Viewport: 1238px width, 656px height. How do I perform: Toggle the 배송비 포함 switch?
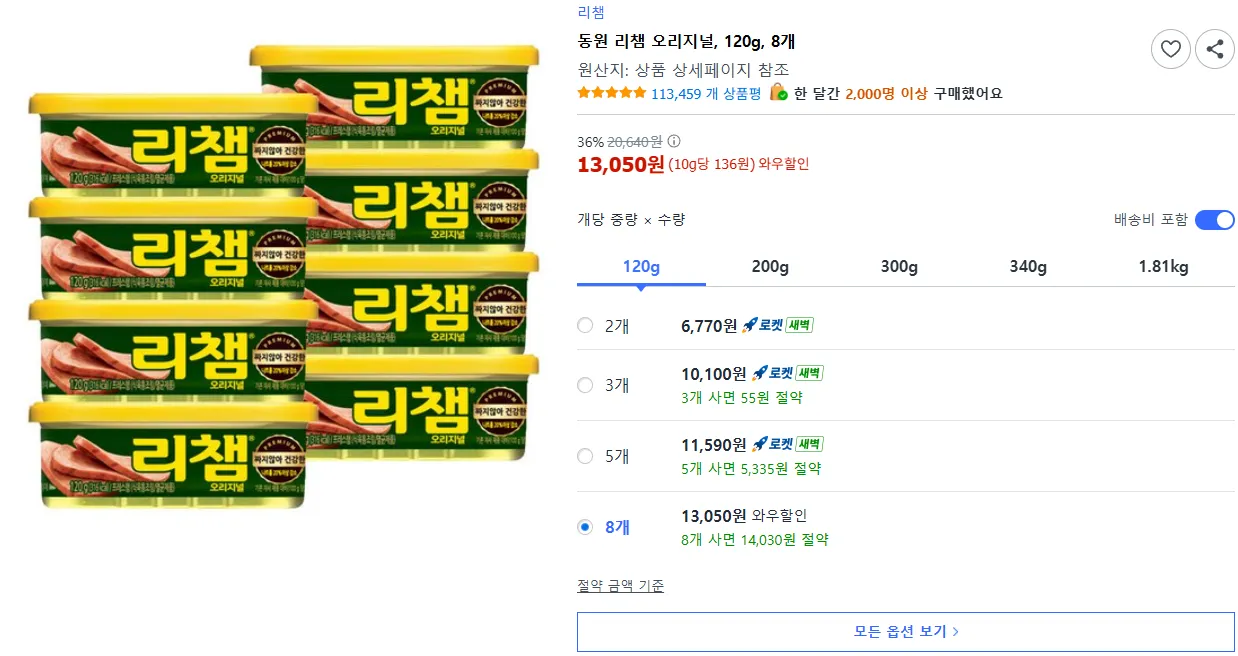tap(1215, 220)
